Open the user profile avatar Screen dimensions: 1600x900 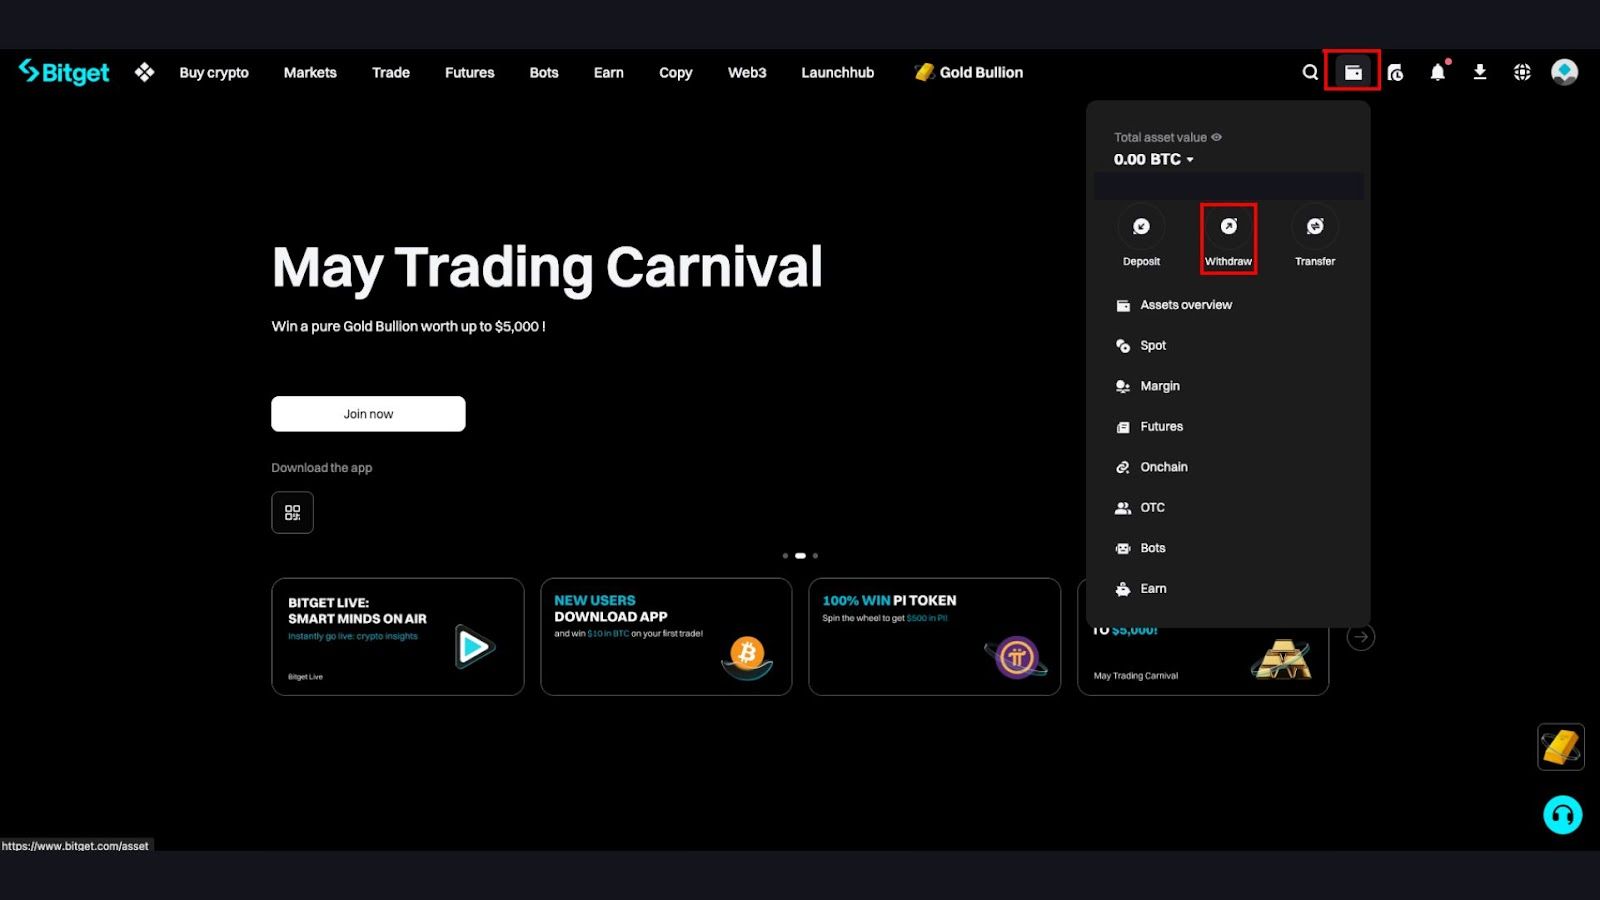pos(1565,72)
